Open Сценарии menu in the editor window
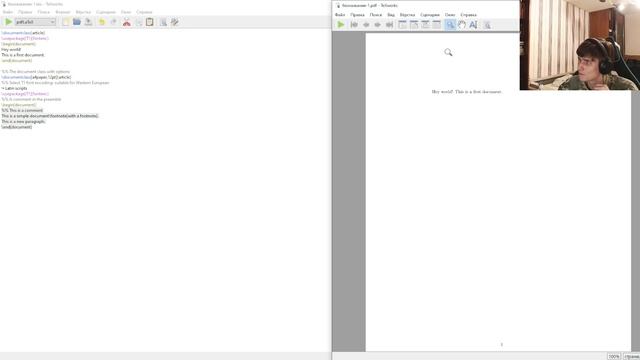The height and width of the screenshot is (360, 640). (106, 12)
